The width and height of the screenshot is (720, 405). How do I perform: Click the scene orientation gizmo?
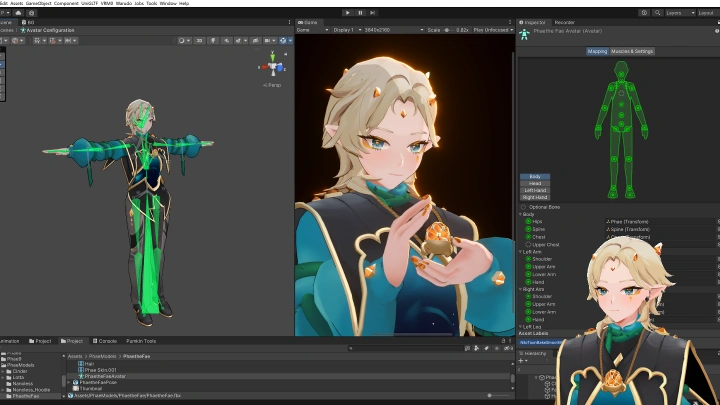273,66
